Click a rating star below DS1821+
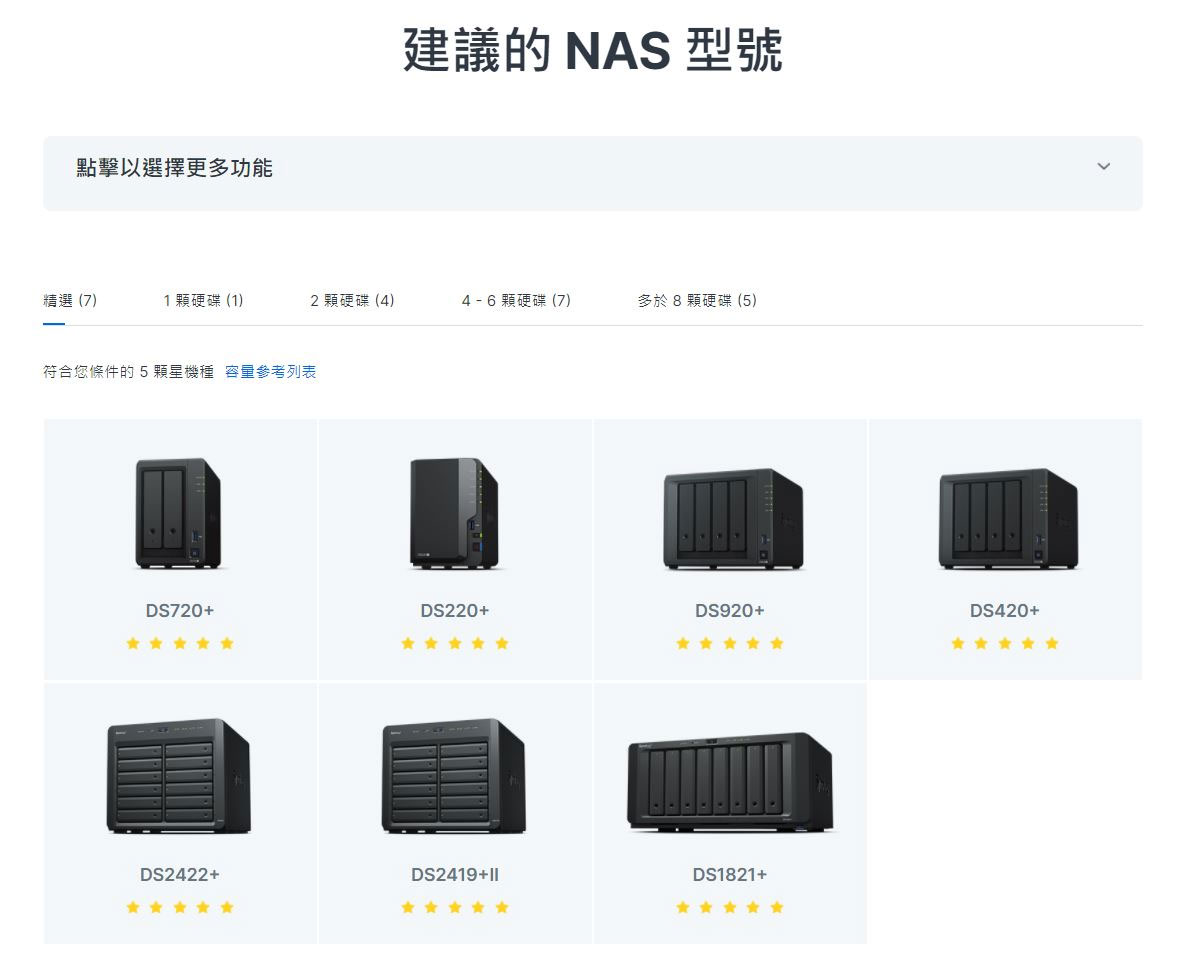1189x964 pixels. (x=730, y=907)
